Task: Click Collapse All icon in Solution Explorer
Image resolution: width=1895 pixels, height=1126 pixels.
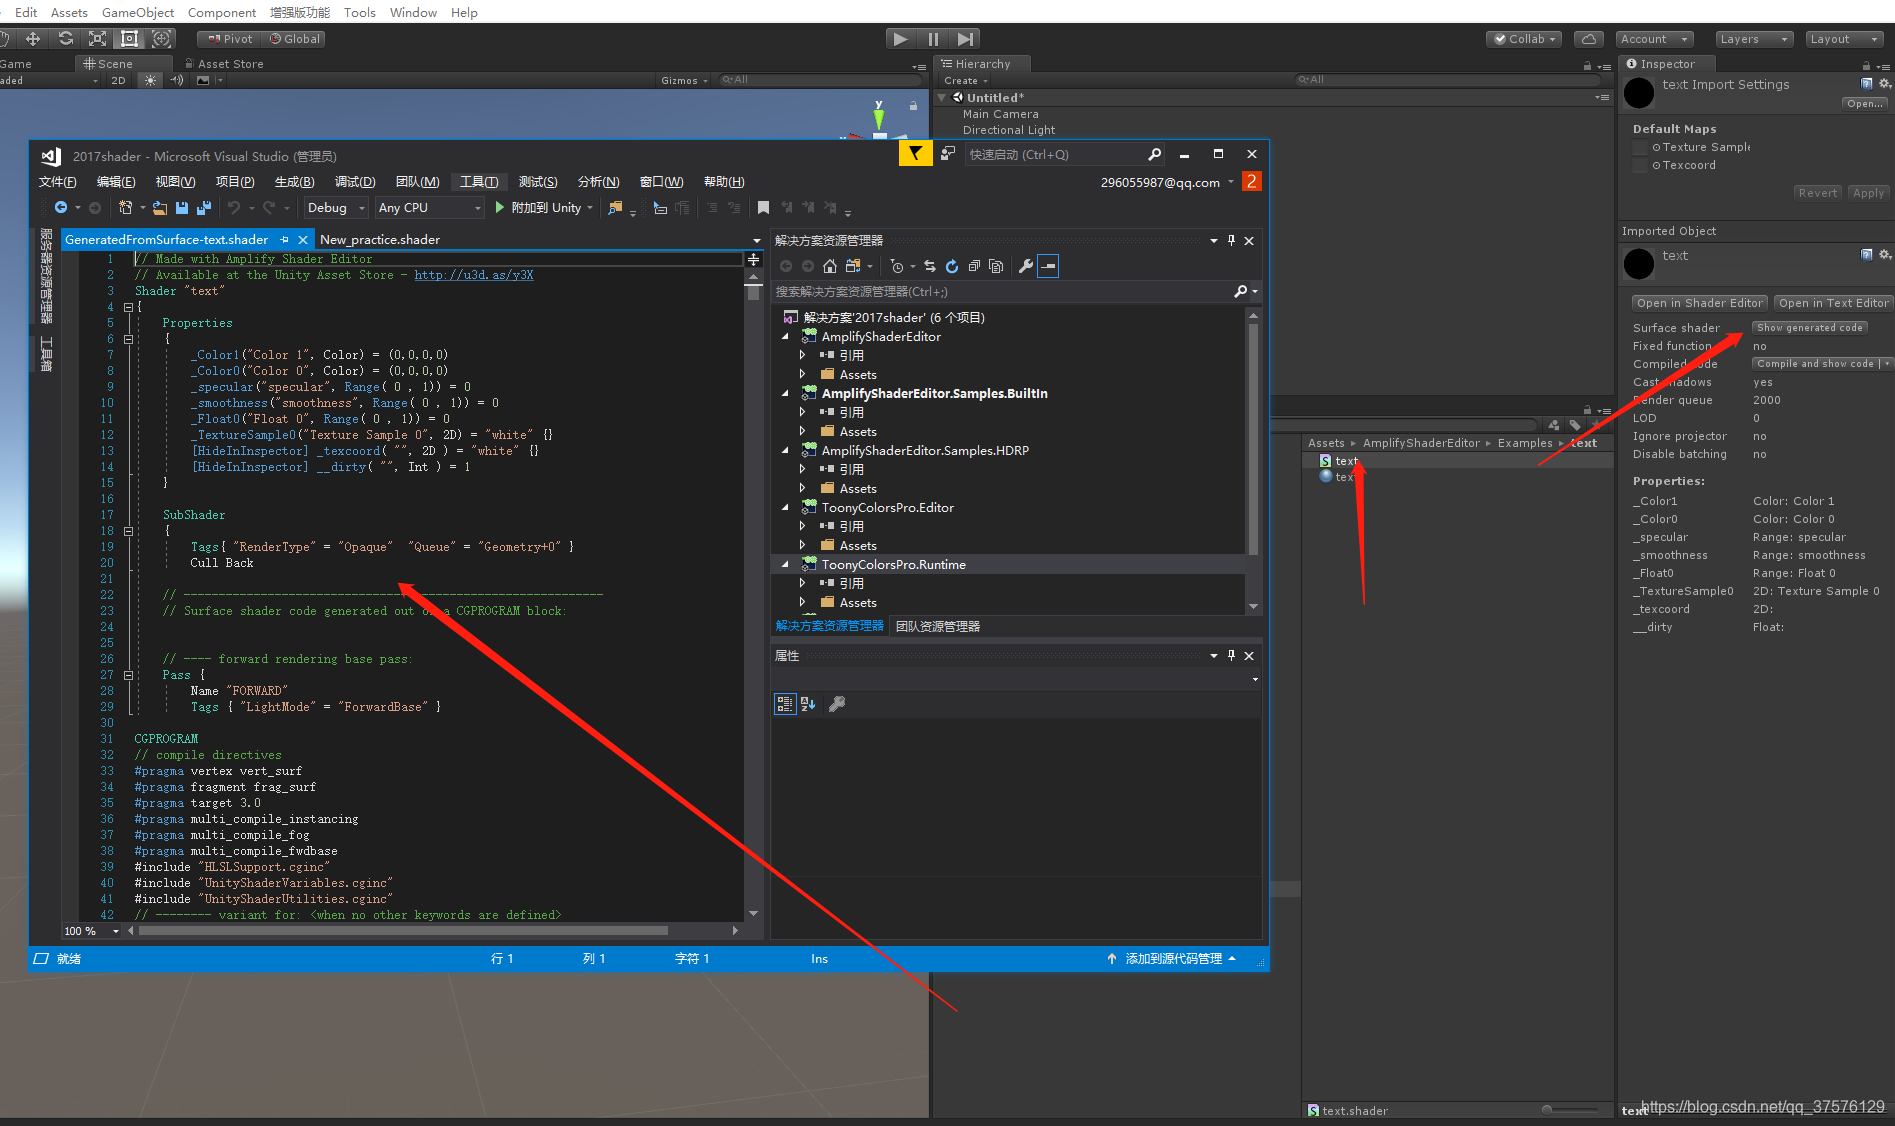Action: (x=974, y=266)
